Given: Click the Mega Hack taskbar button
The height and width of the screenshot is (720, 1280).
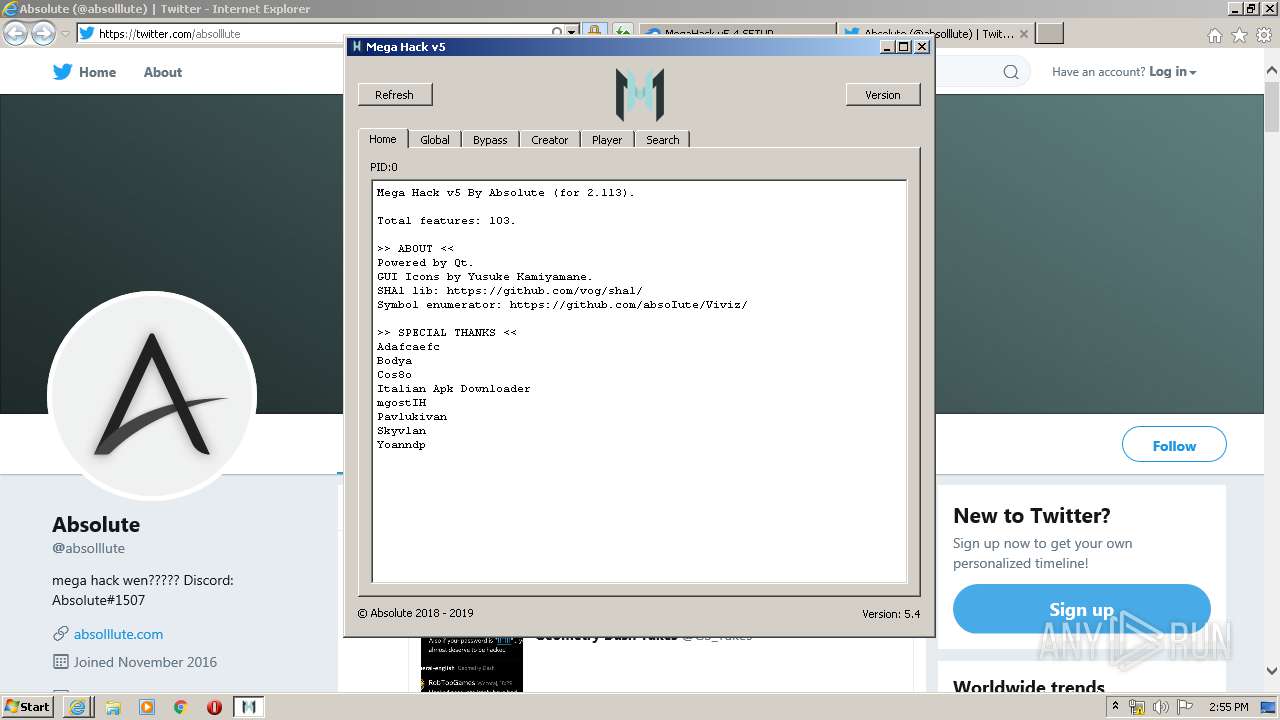Looking at the screenshot, I should (249, 707).
